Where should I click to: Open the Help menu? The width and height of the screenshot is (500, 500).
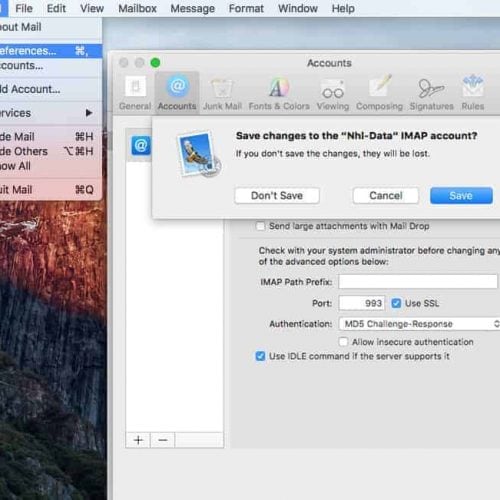click(x=343, y=8)
